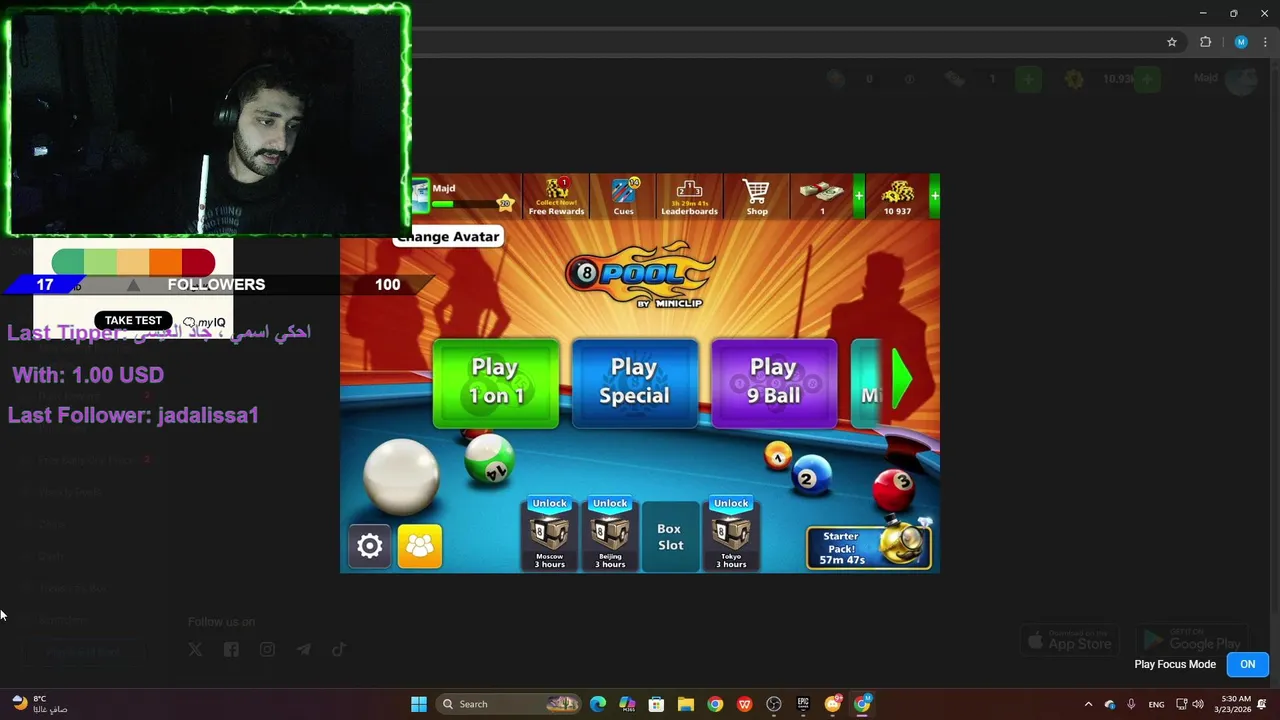Click the level 20 star badge
The image size is (1280, 720).
click(x=505, y=204)
